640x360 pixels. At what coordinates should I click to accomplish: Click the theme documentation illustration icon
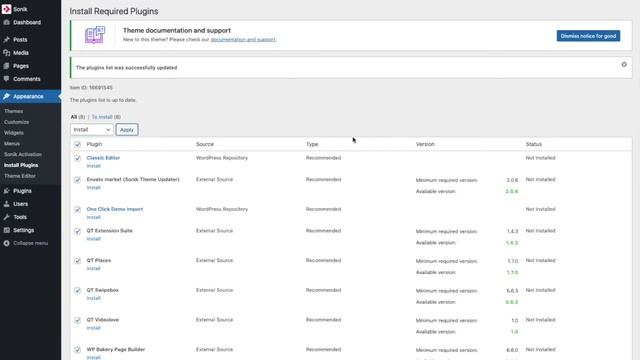coord(95,35)
